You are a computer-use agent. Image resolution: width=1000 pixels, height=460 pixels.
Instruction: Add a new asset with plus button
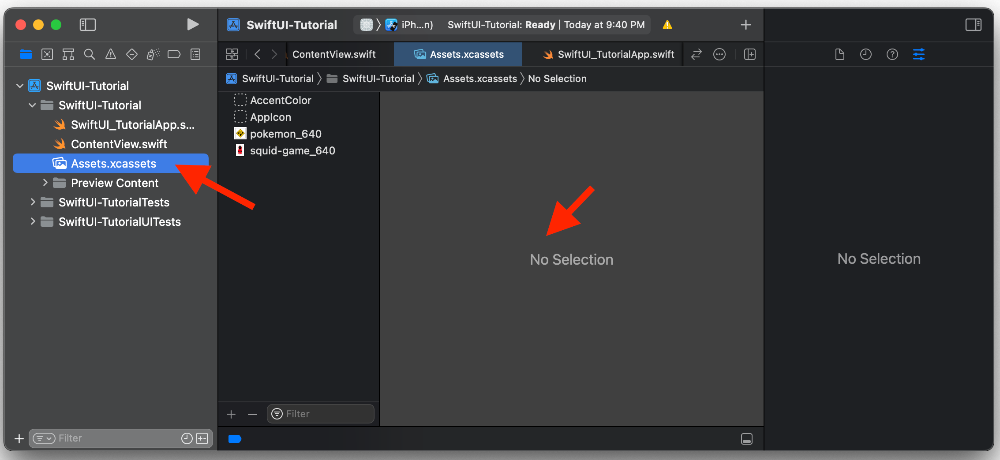(x=231, y=414)
